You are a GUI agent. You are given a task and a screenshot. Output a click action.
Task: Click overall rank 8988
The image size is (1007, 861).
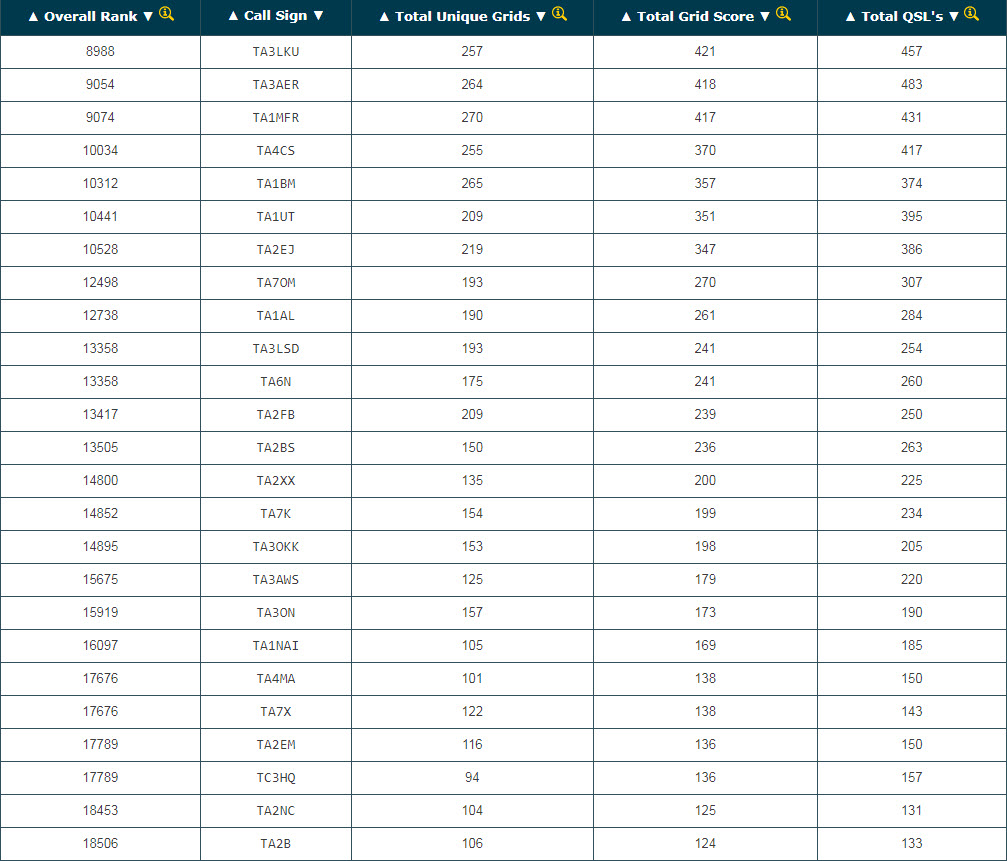coord(100,51)
